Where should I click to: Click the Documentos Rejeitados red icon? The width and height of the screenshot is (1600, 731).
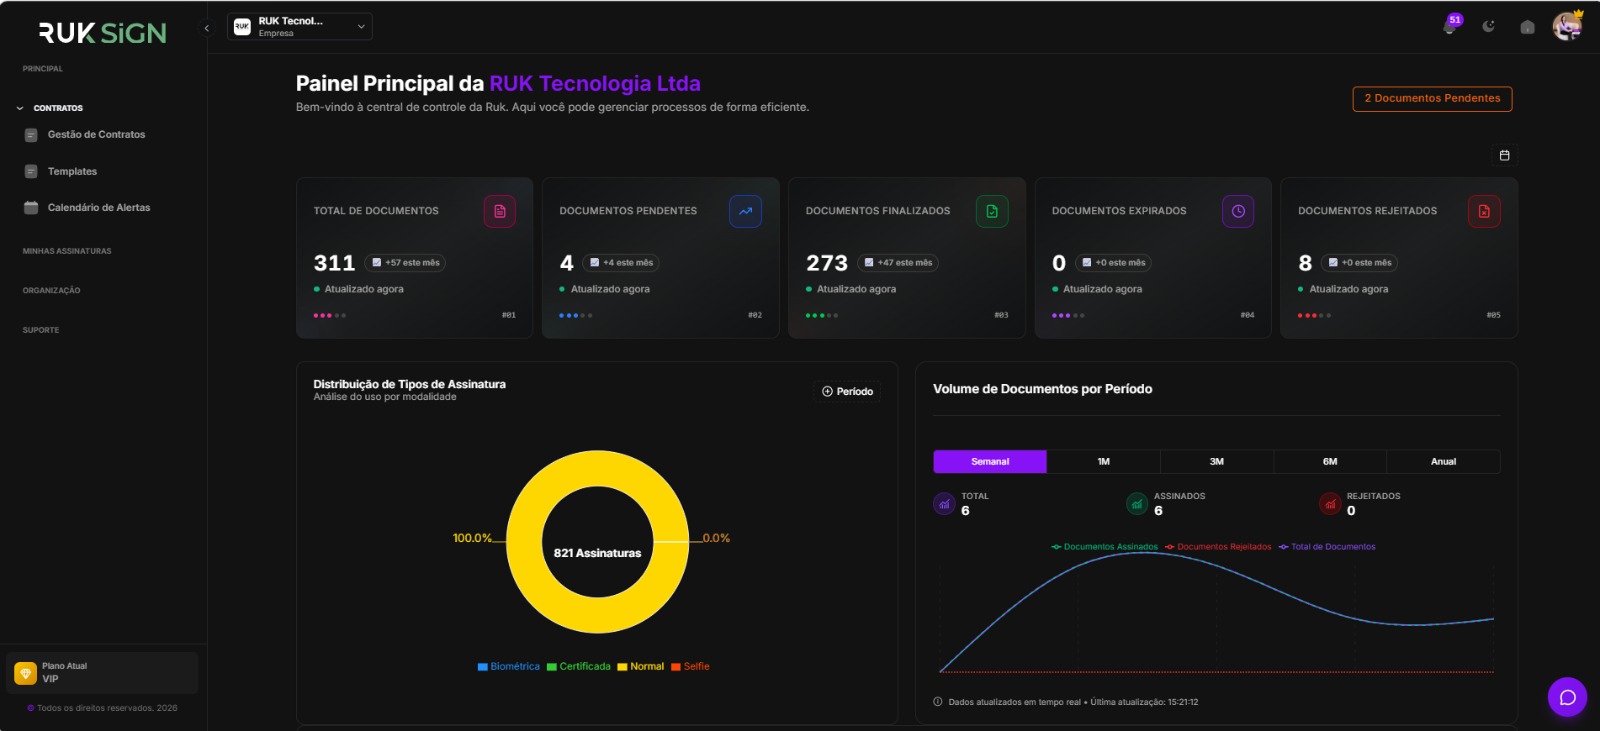point(1484,211)
